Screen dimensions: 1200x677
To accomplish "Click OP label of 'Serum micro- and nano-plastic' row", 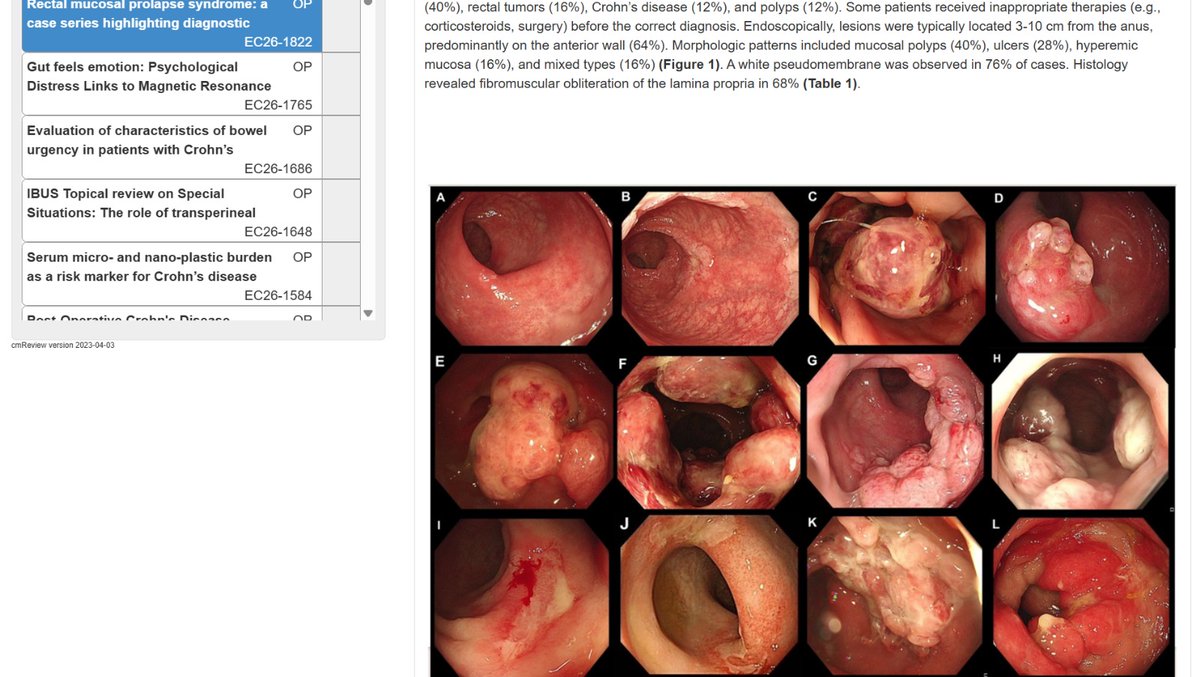I will (302, 257).
